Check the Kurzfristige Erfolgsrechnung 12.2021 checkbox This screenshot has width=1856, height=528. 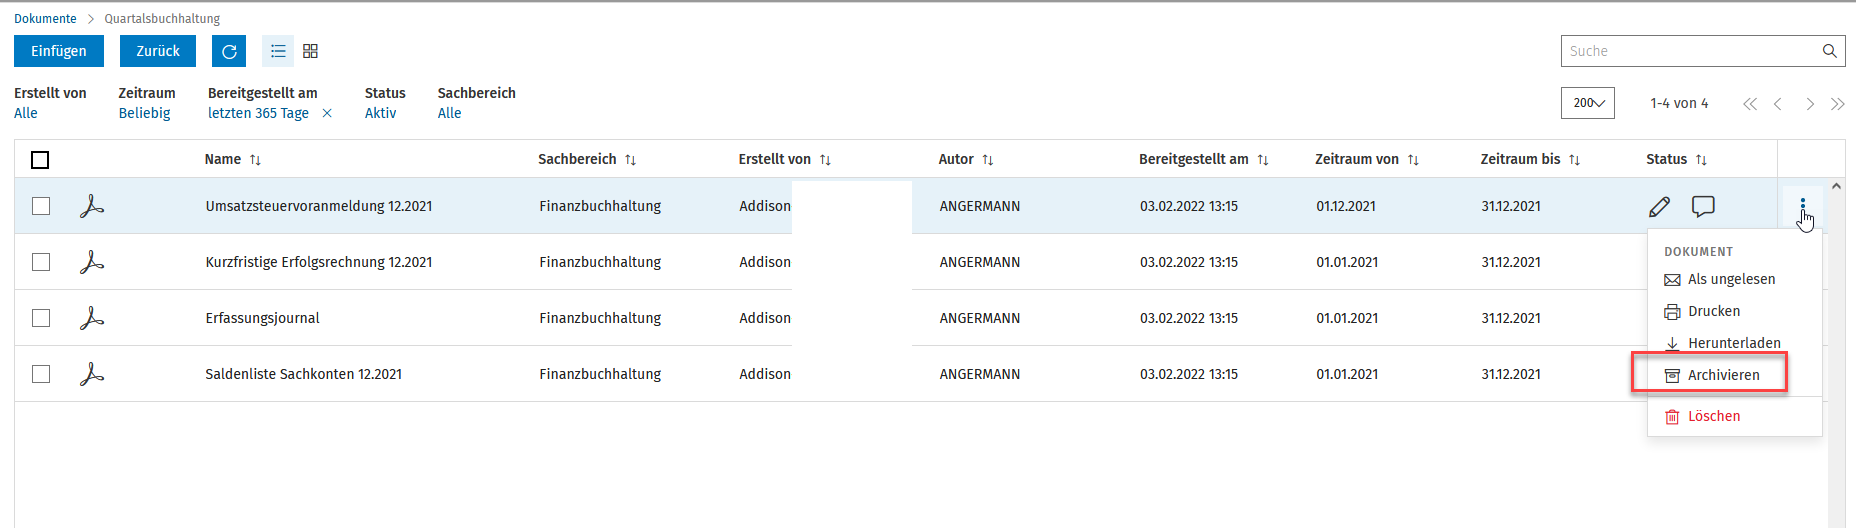point(41,262)
